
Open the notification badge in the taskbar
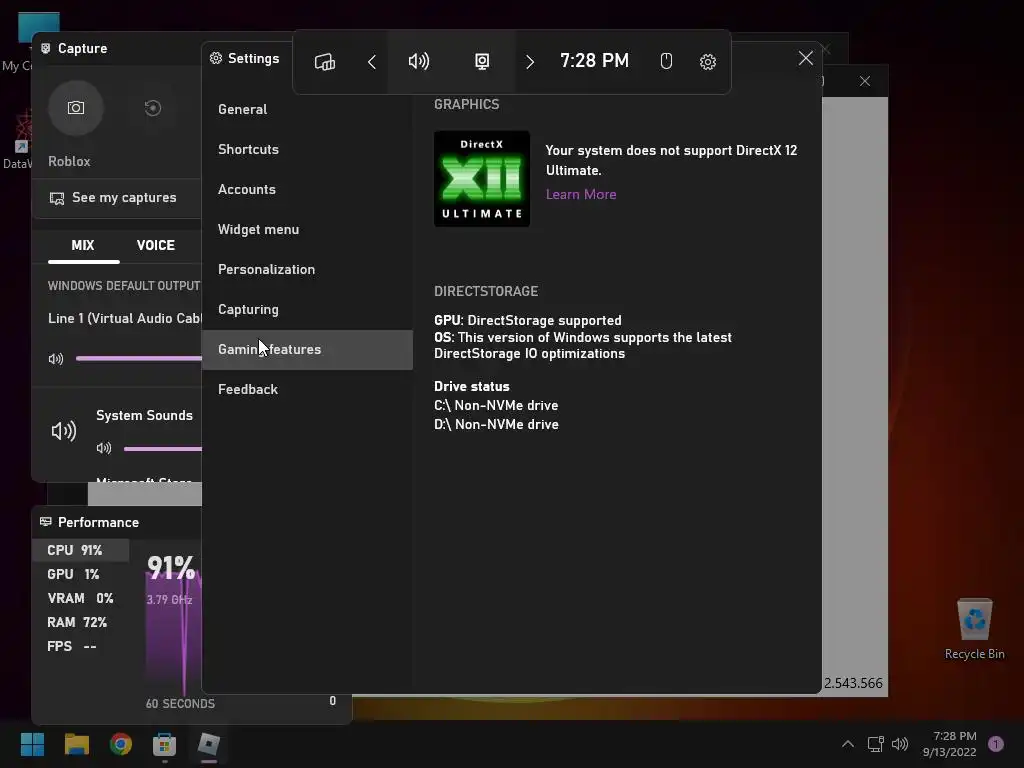(x=996, y=744)
